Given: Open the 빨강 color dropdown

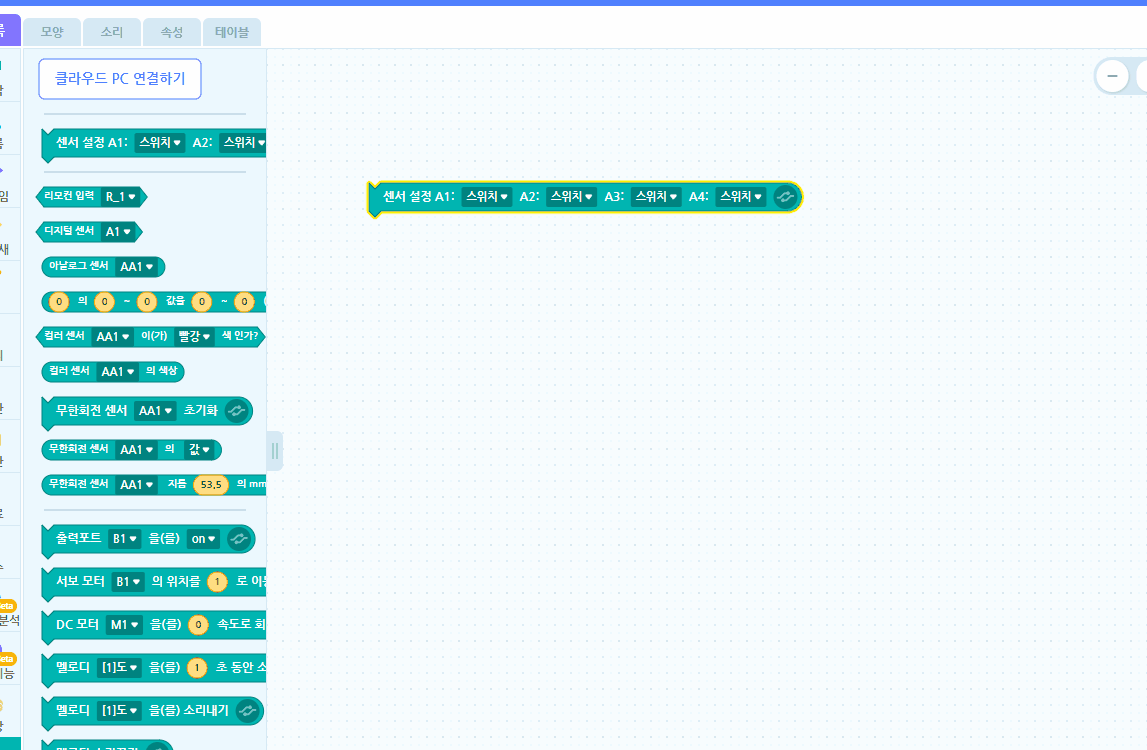Looking at the screenshot, I should pos(195,337).
